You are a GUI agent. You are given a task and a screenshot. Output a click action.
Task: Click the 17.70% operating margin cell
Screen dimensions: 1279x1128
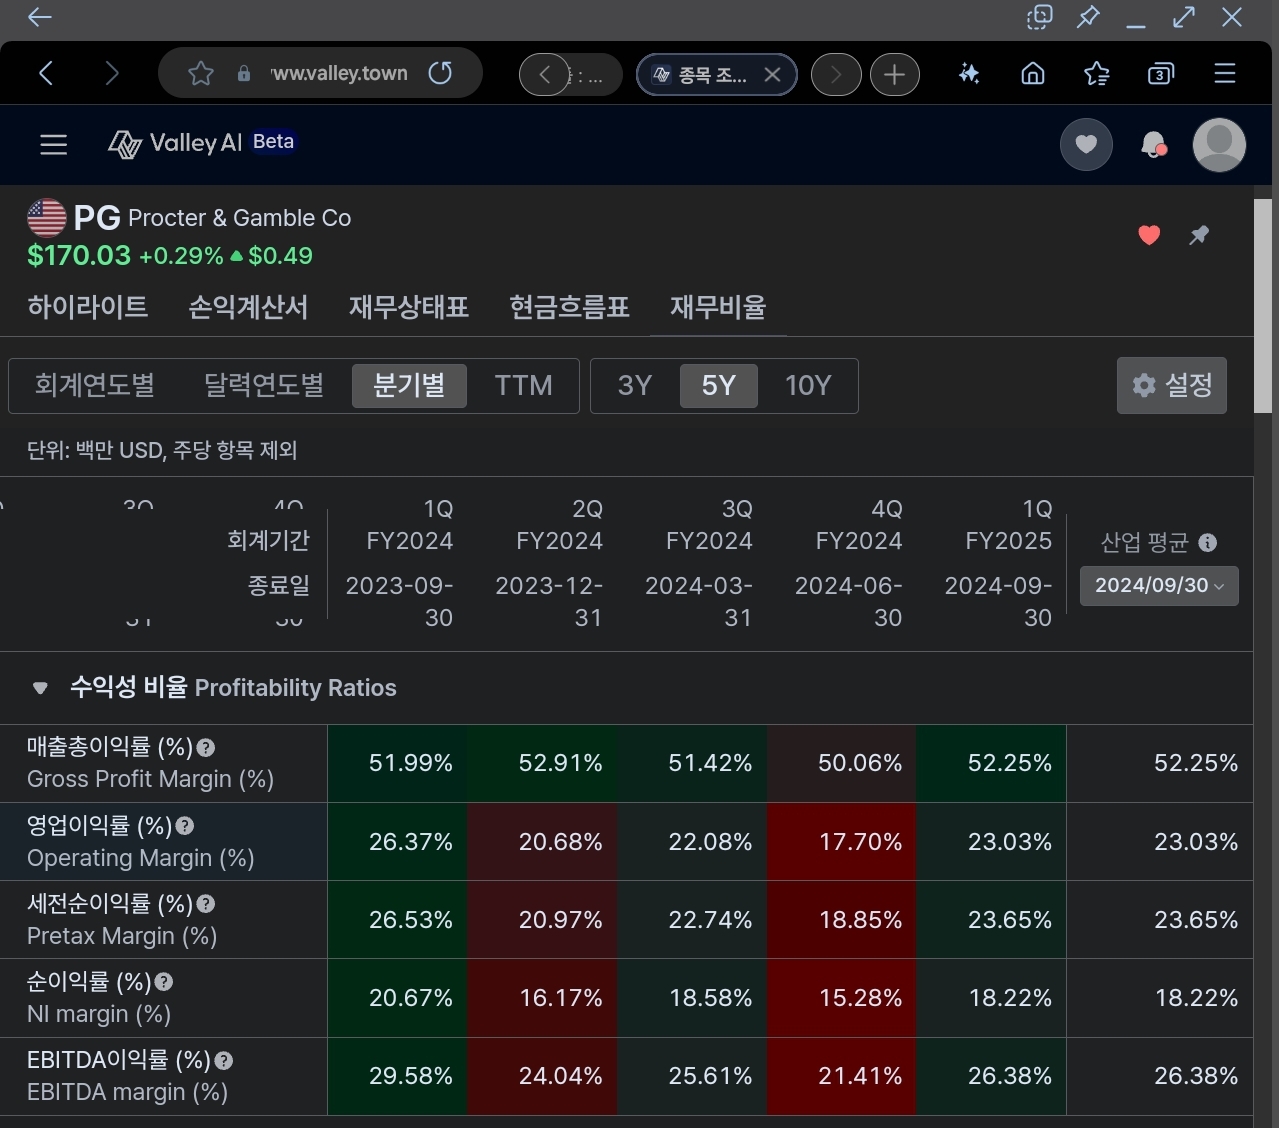(841, 841)
